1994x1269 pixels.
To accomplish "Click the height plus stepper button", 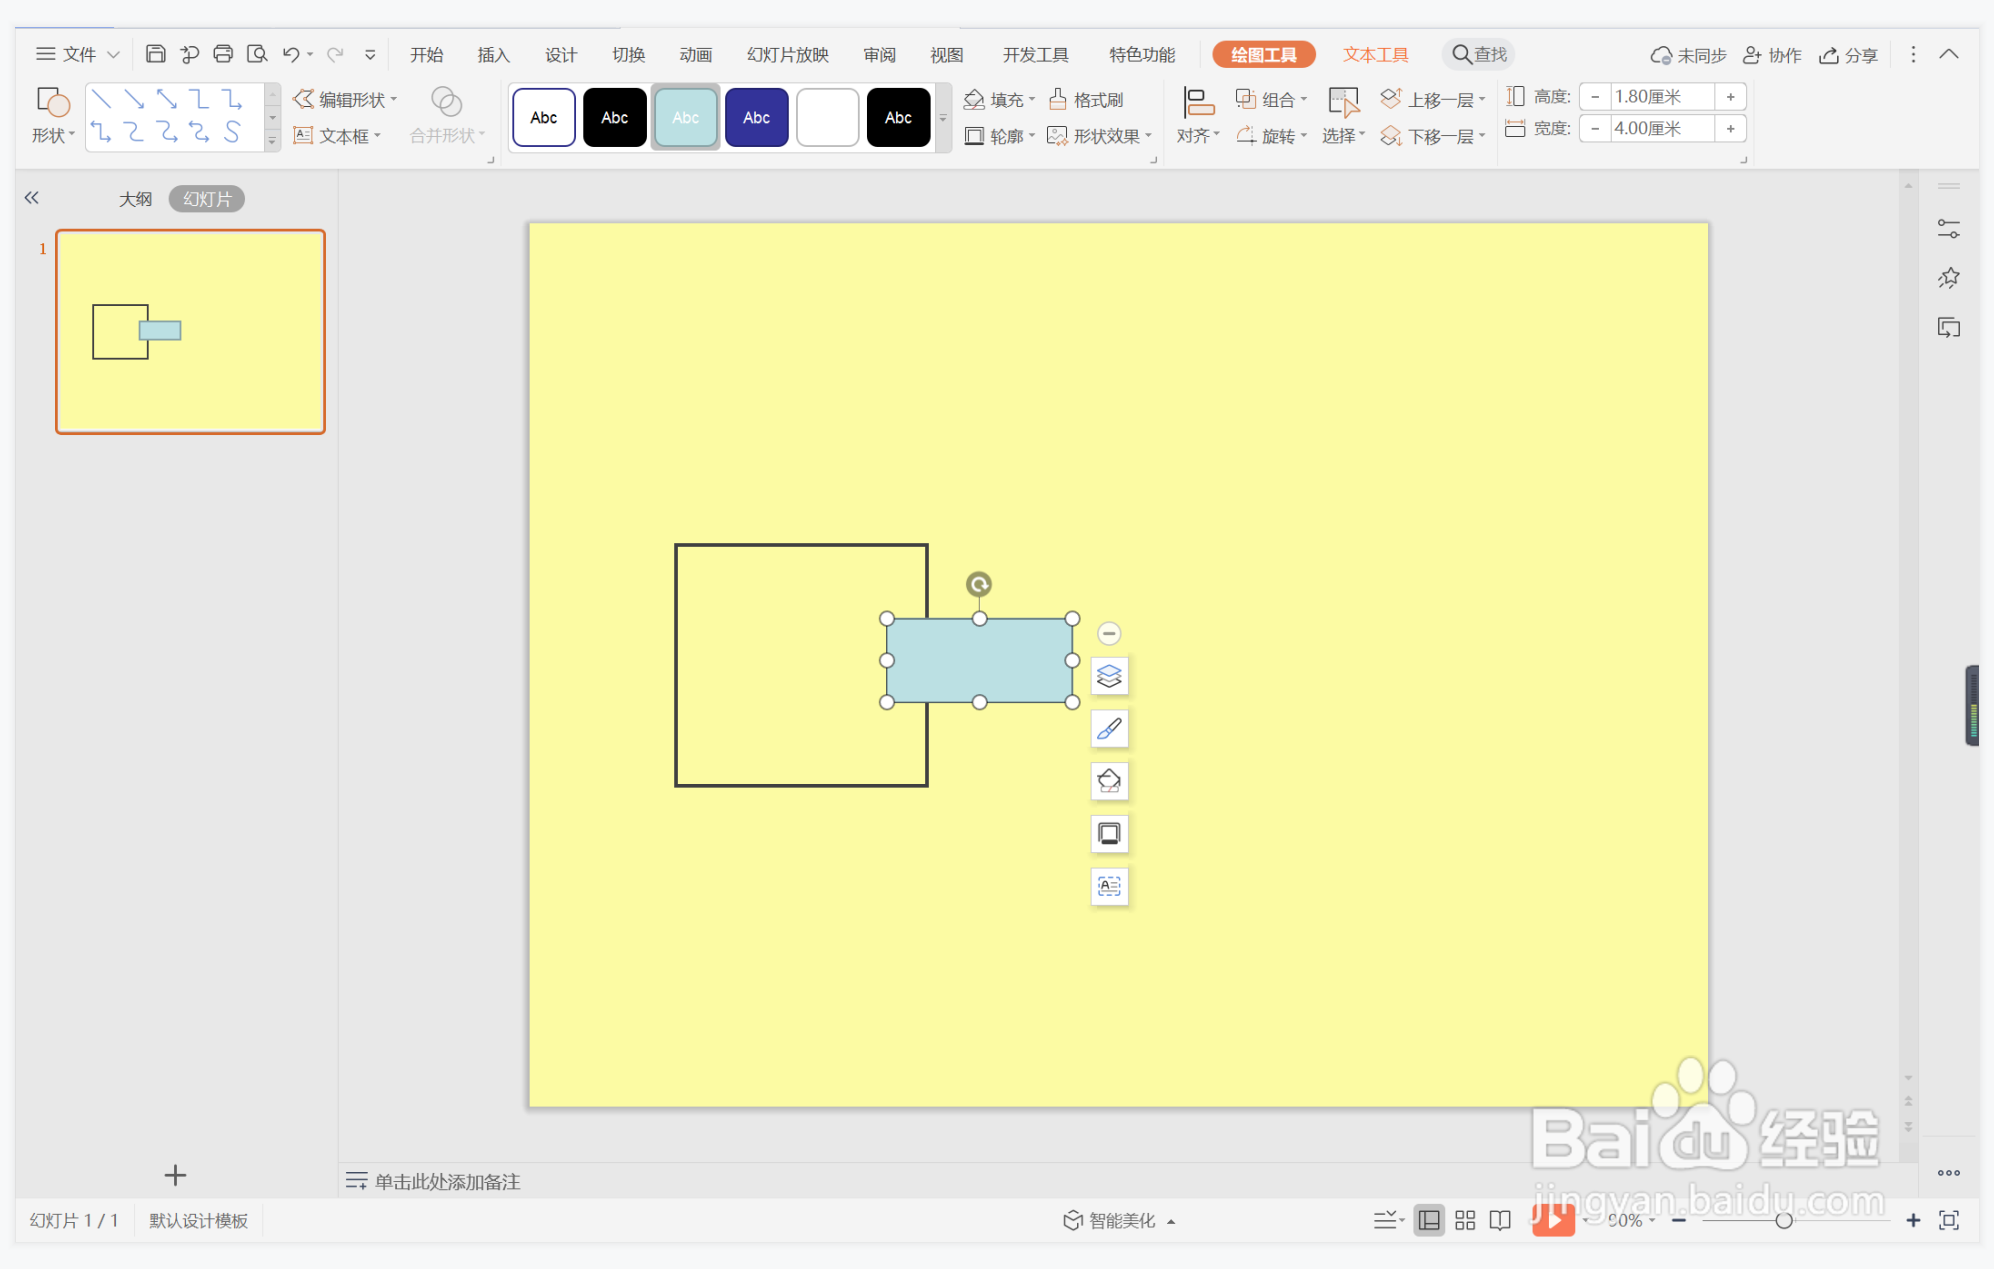I will tap(1730, 97).
